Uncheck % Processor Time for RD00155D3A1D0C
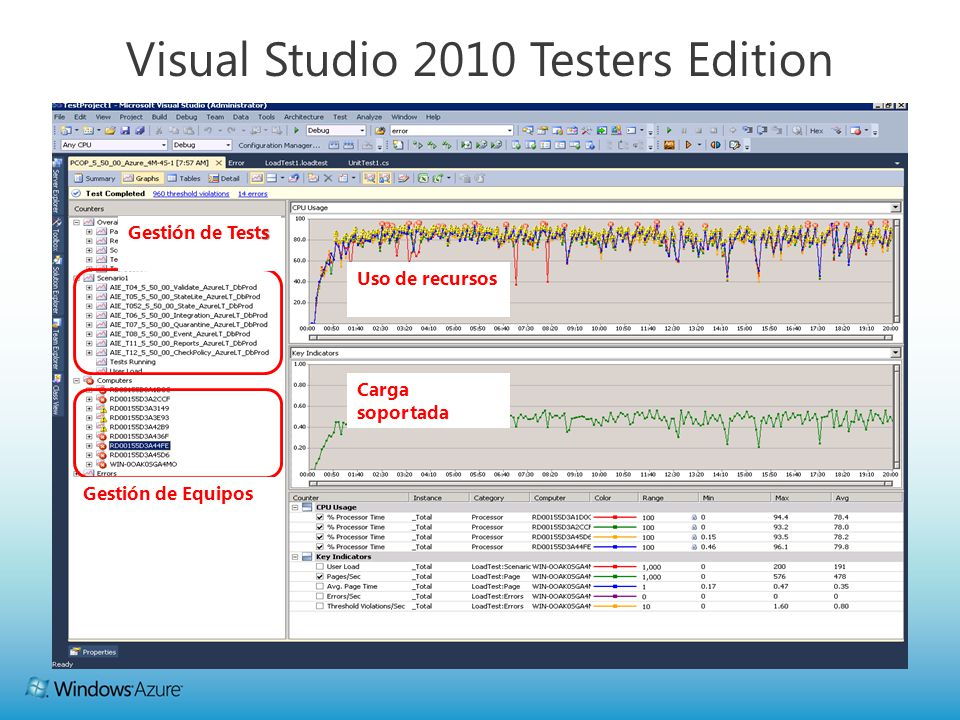 pyautogui.click(x=320, y=517)
